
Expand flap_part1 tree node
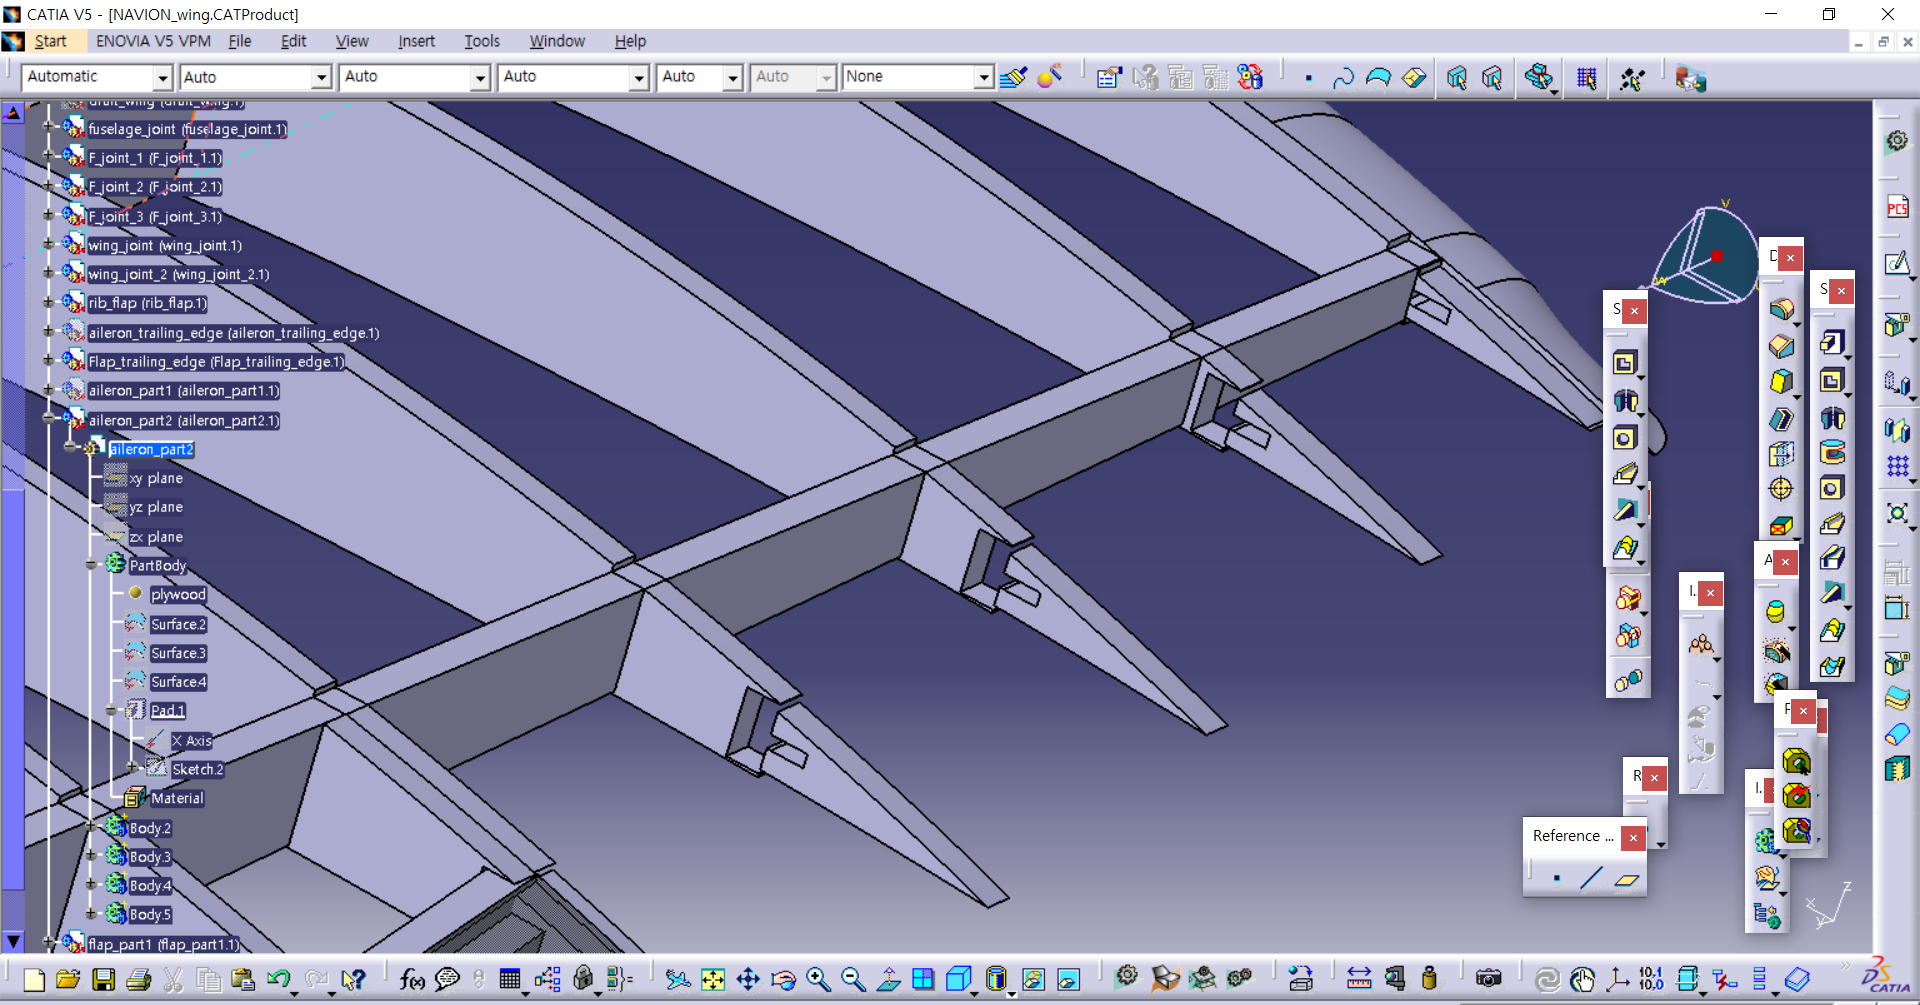coord(48,942)
